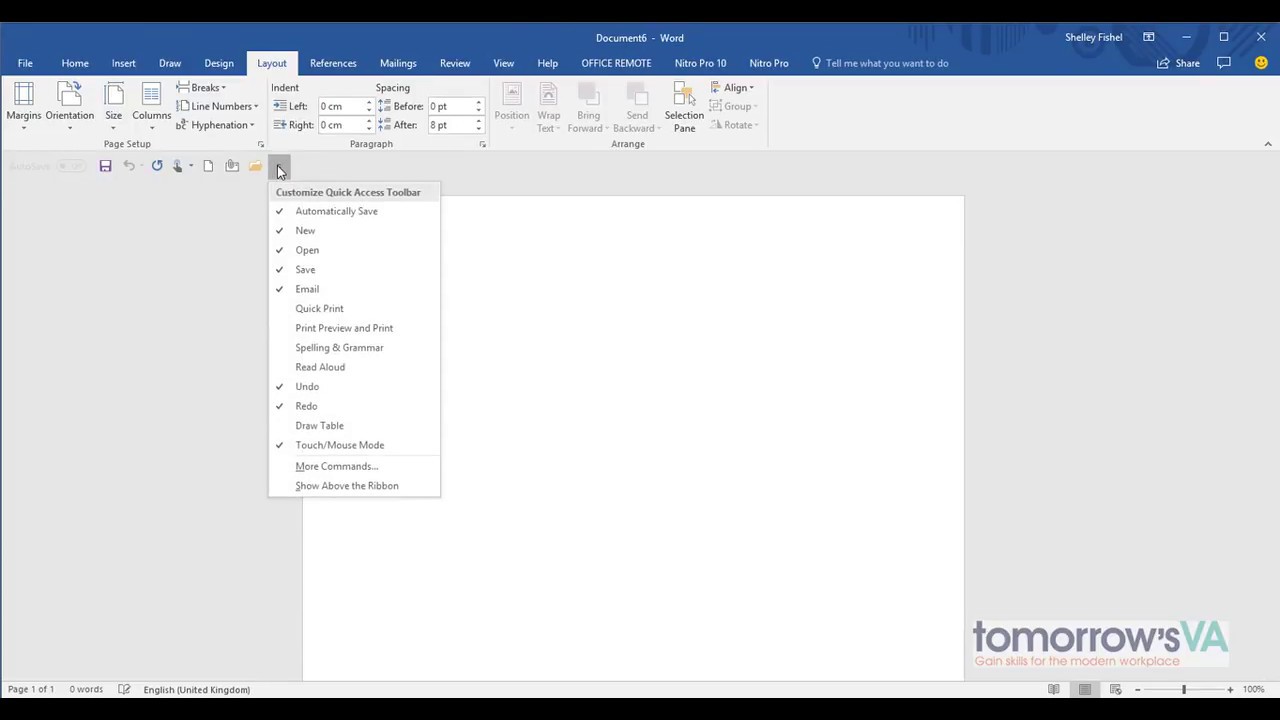Check Quick Print in the customize menu
The image size is (1280, 720).
click(354, 309)
